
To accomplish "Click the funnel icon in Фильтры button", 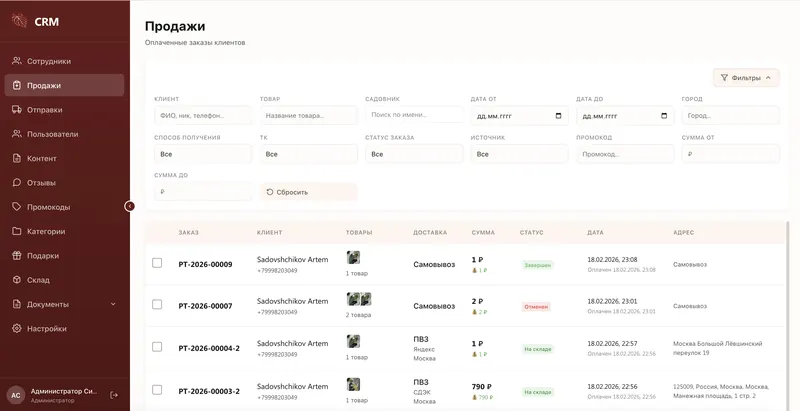I will pos(724,78).
